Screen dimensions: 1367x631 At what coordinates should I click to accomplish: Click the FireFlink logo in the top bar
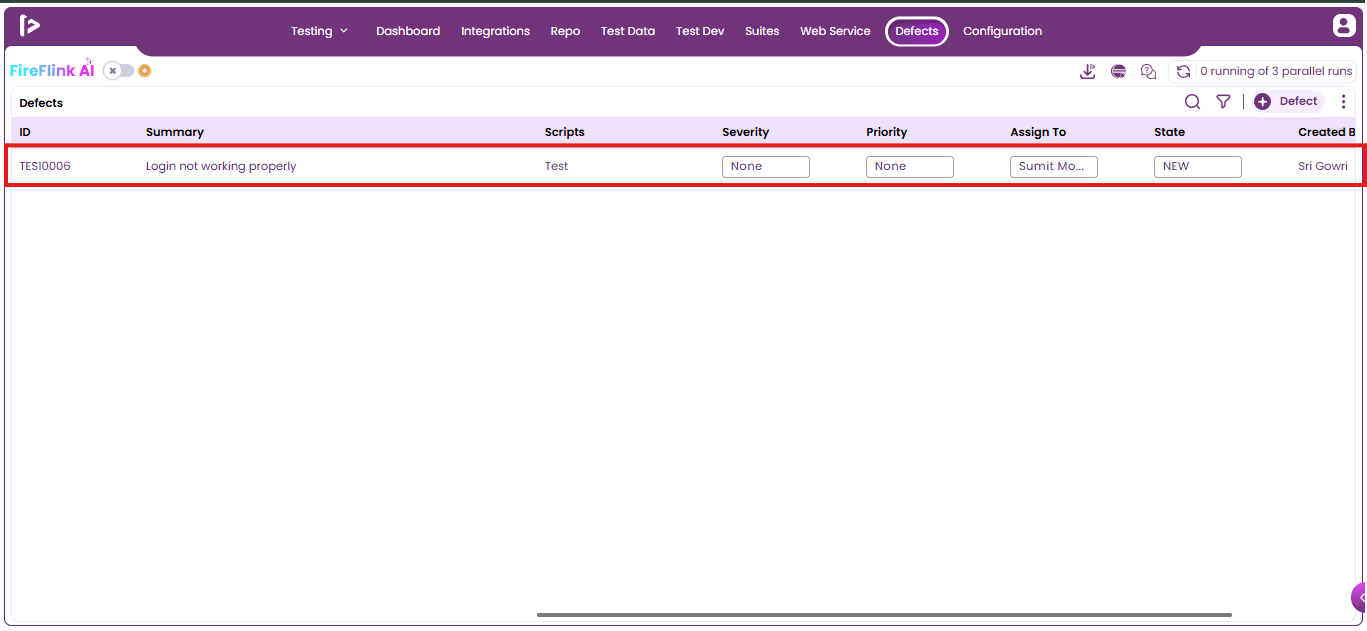(x=30, y=26)
